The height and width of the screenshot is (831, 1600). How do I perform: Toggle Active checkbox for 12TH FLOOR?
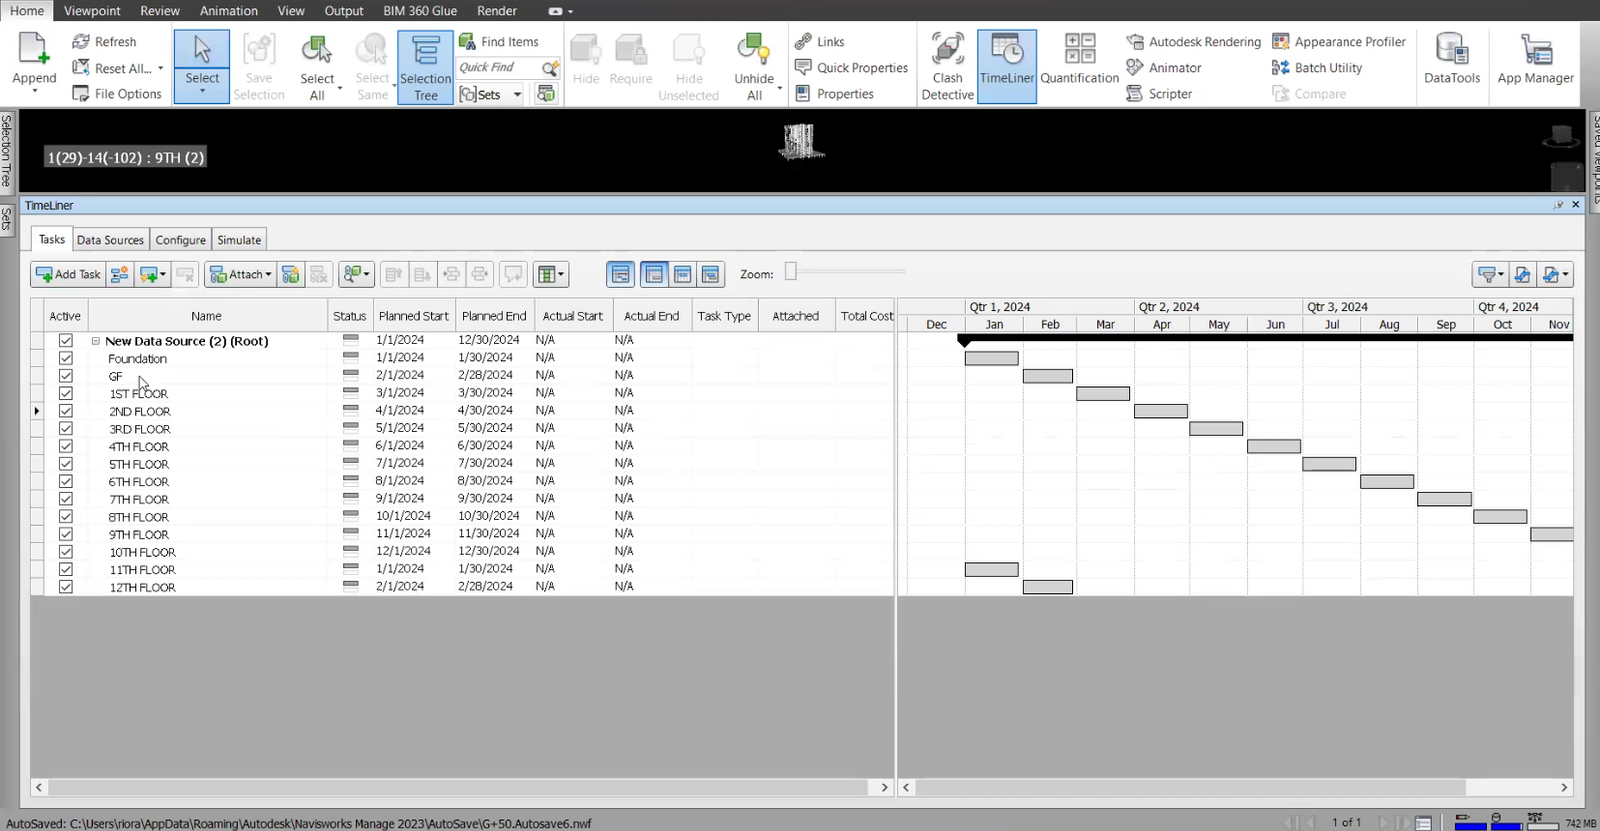point(66,587)
